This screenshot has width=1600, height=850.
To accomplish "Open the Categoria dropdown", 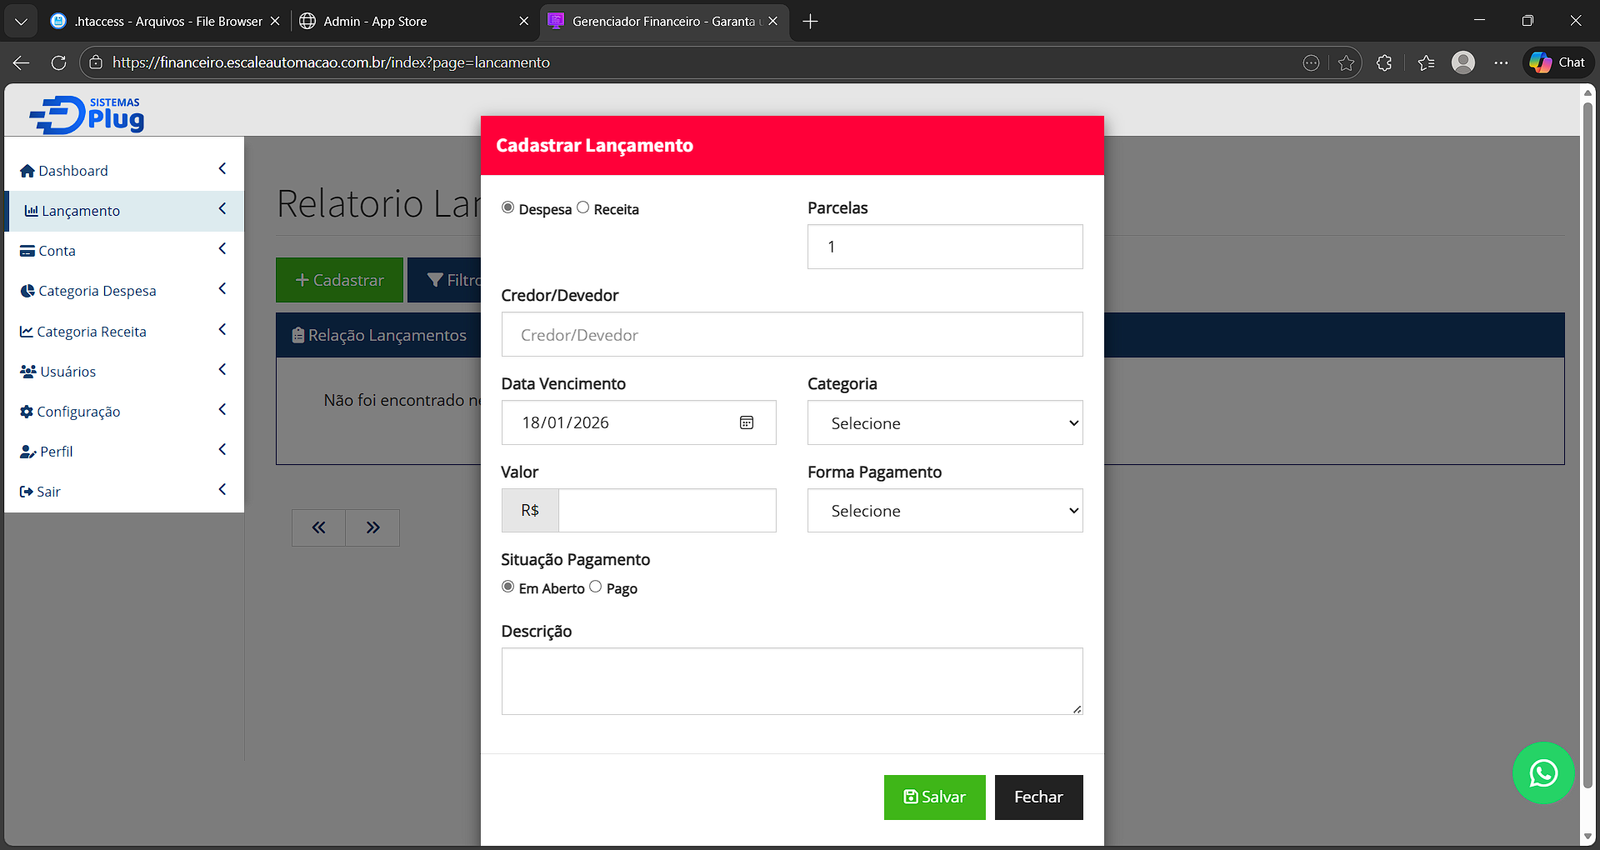I will click(944, 423).
